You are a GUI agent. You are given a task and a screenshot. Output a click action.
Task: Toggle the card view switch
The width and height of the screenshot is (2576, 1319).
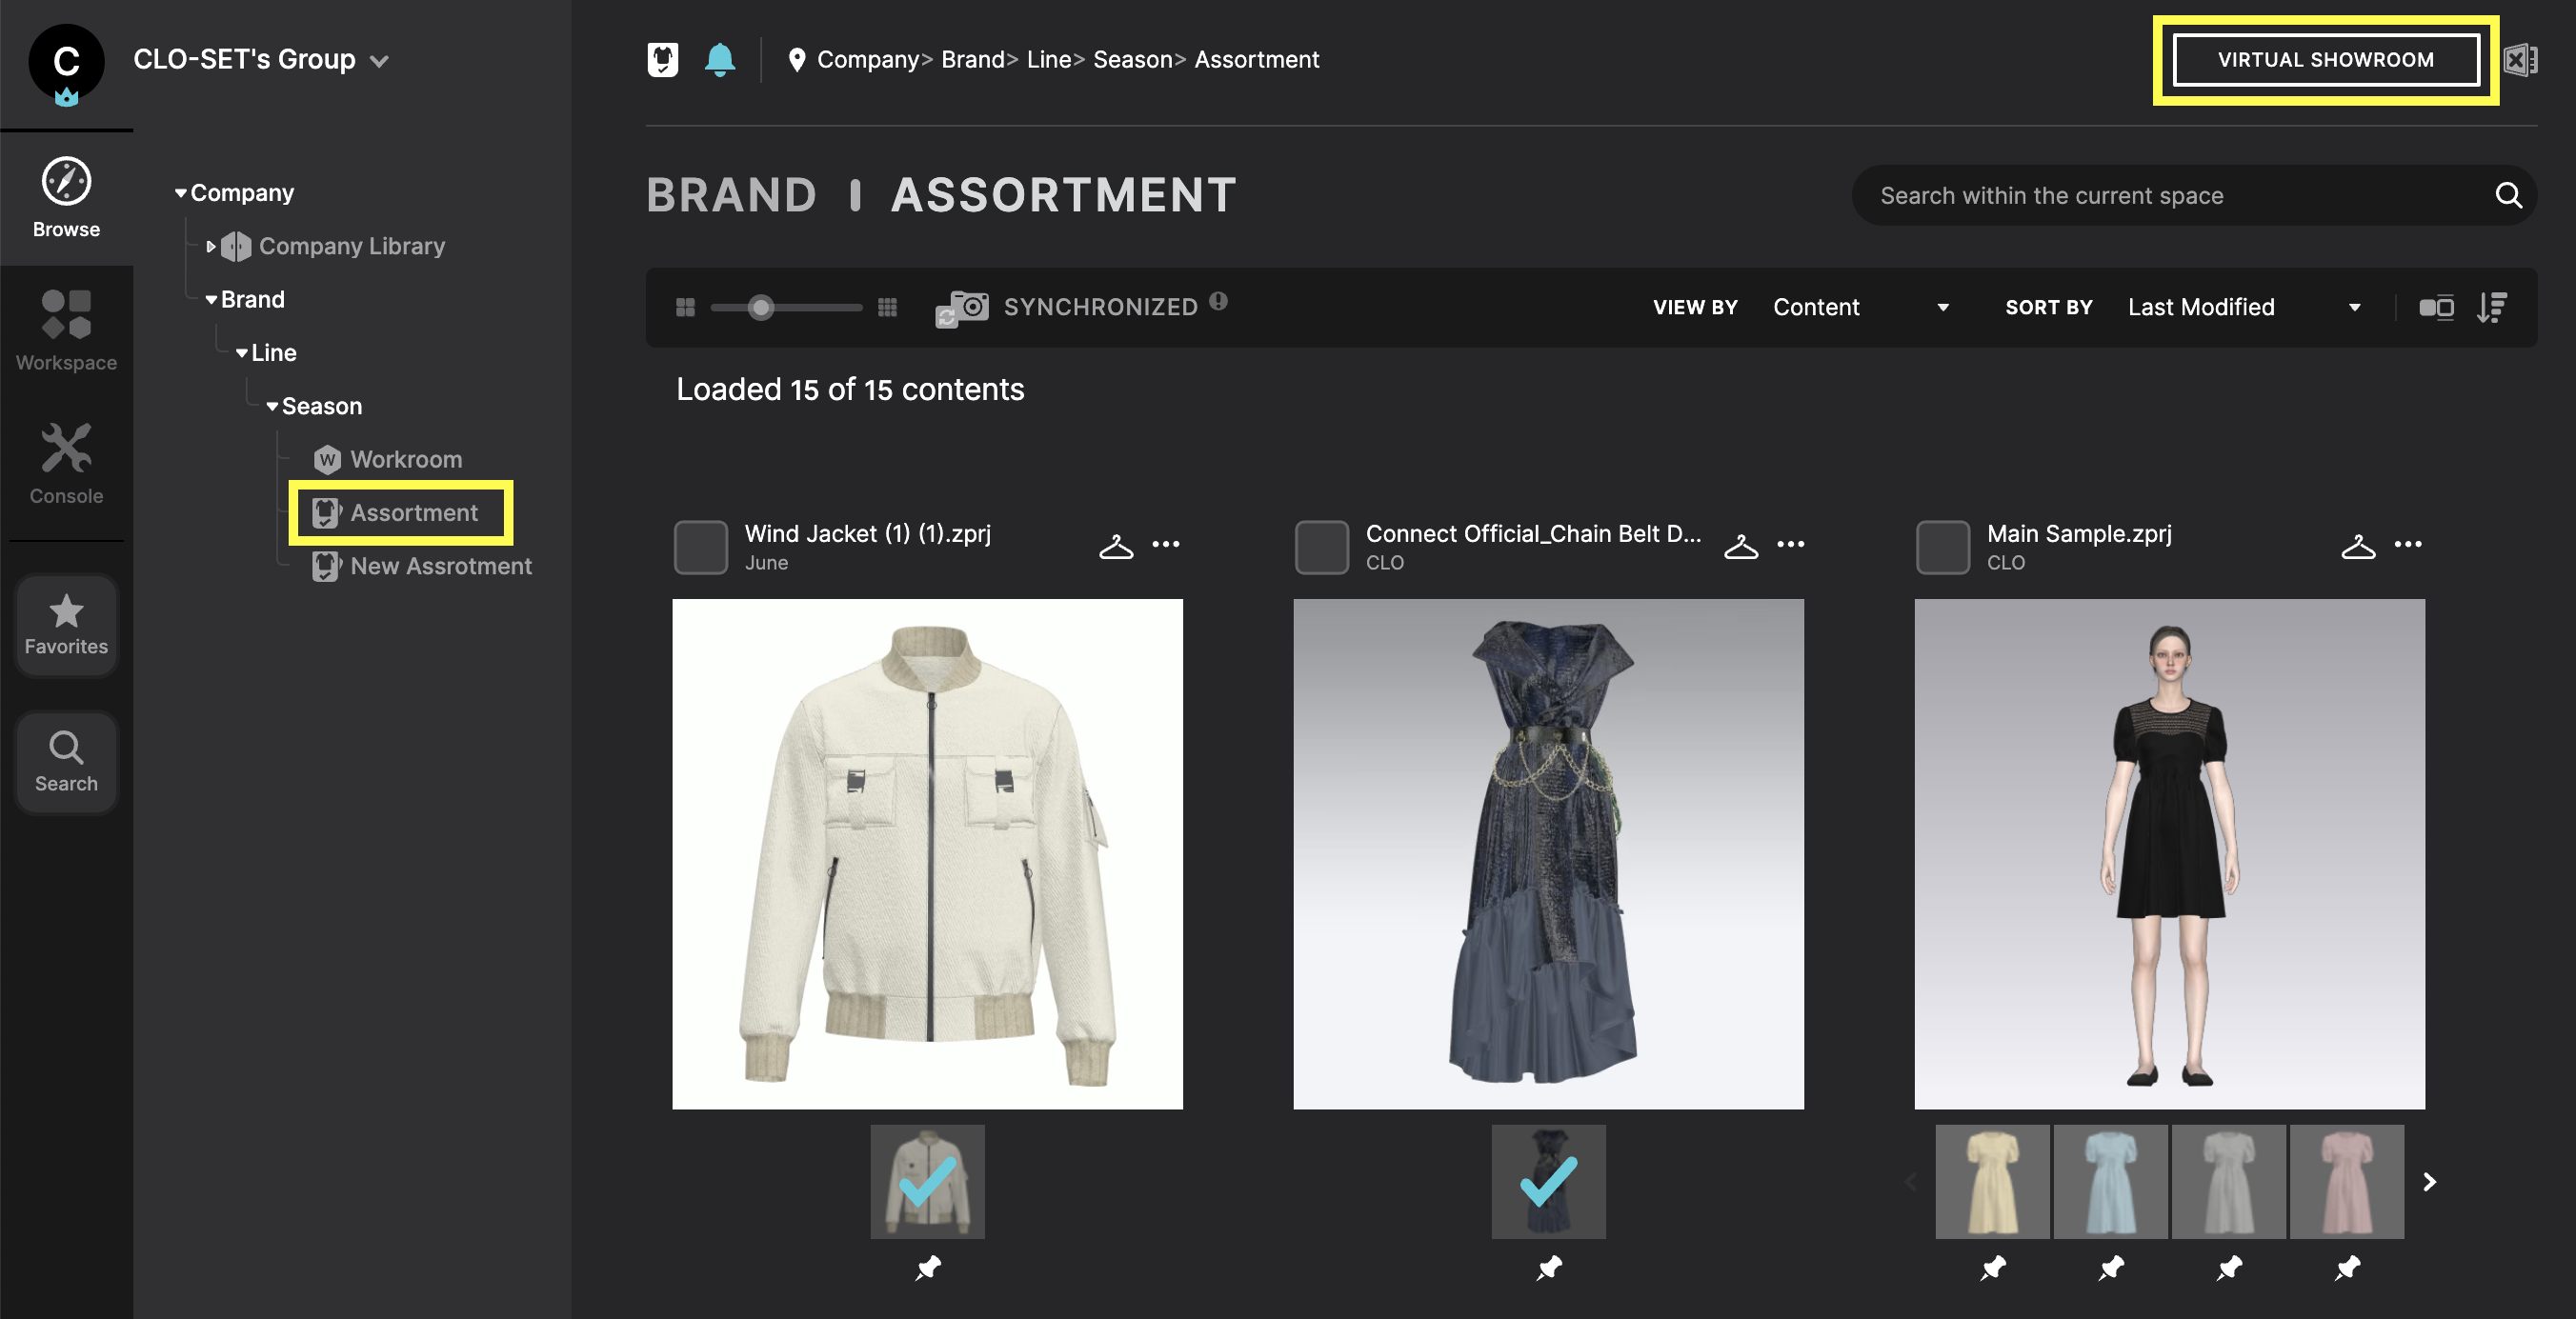[x=2439, y=307]
